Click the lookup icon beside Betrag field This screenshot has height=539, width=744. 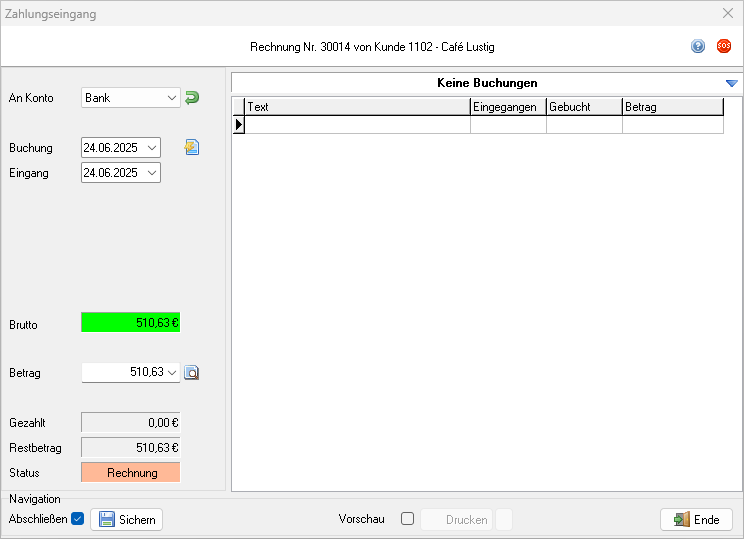(192, 372)
